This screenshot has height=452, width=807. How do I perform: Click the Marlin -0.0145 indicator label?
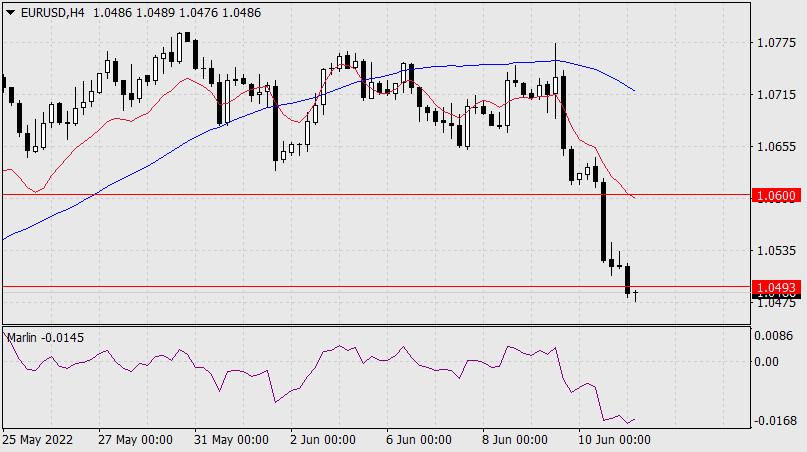click(x=45, y=338)
